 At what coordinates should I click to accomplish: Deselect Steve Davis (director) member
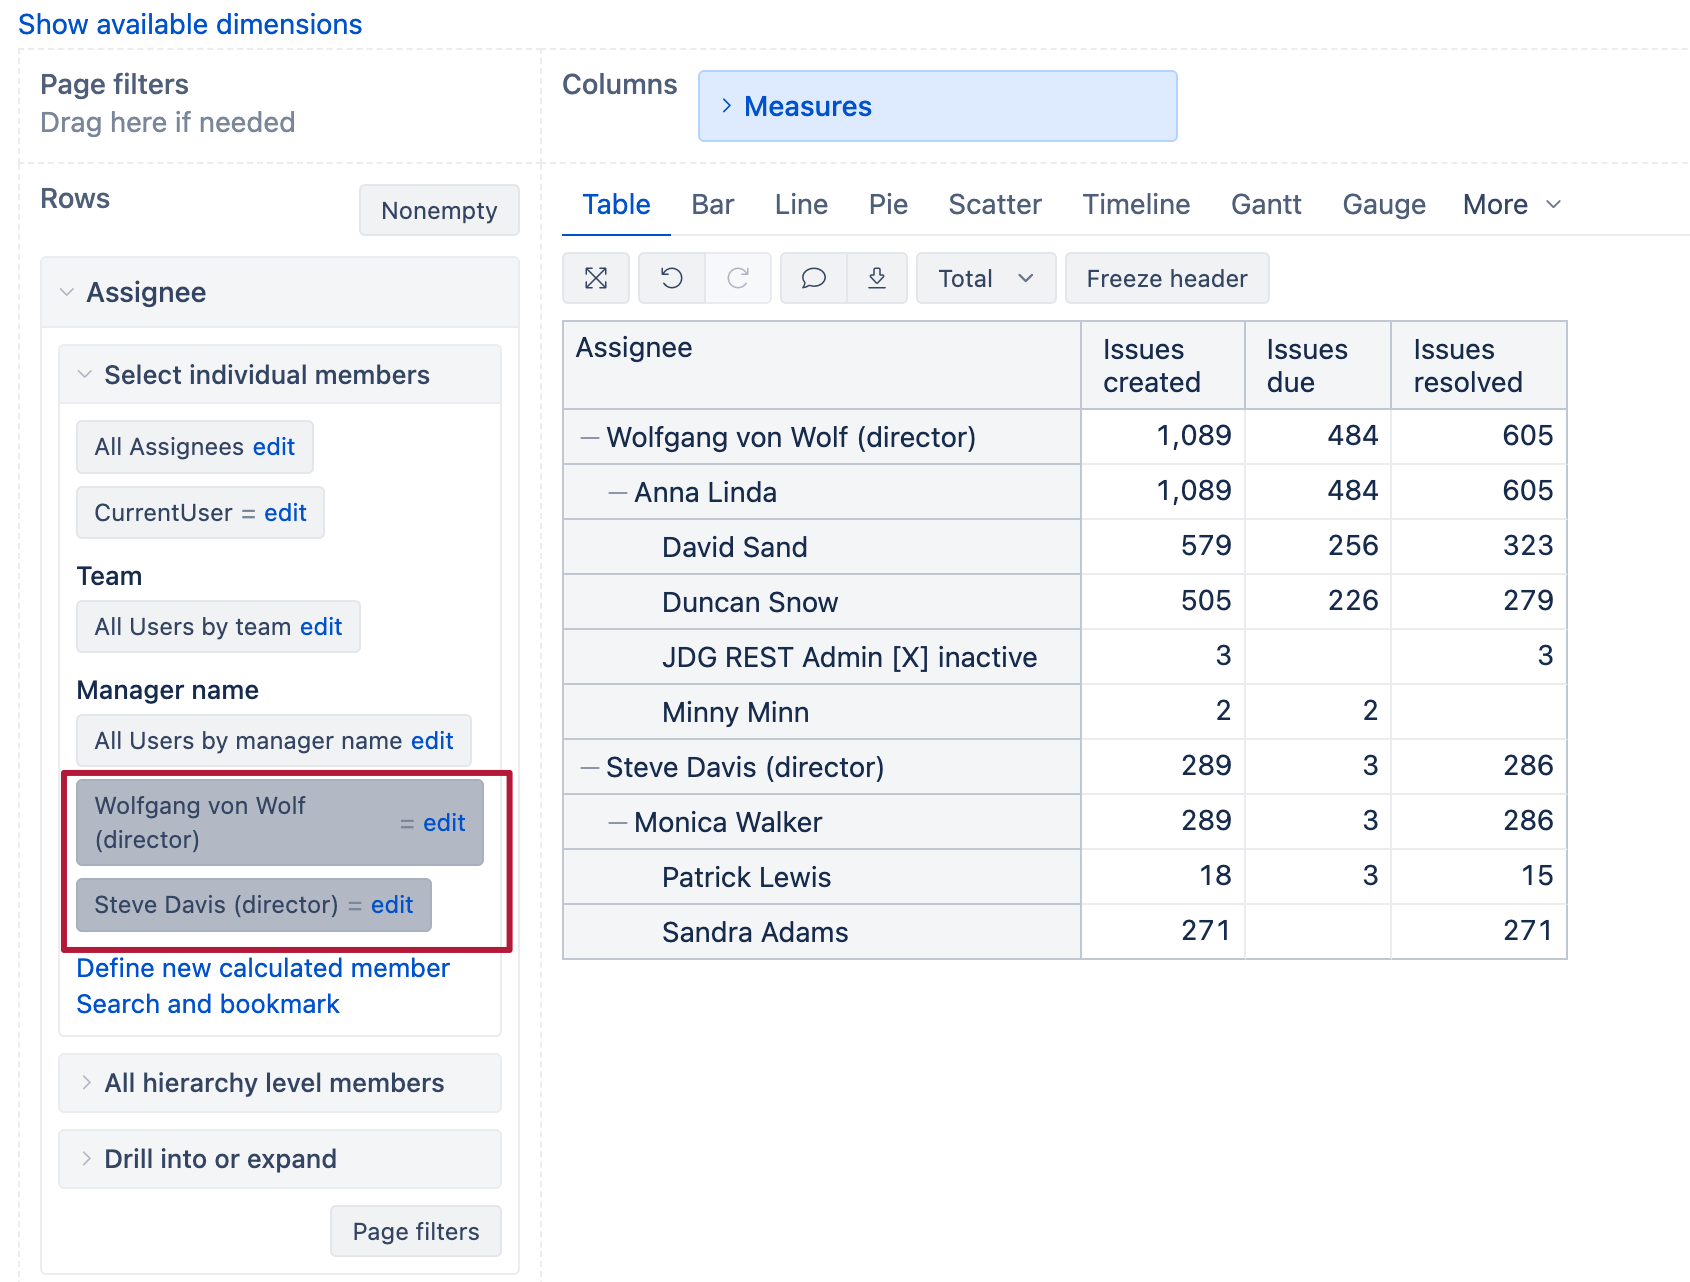click(216, 905)
